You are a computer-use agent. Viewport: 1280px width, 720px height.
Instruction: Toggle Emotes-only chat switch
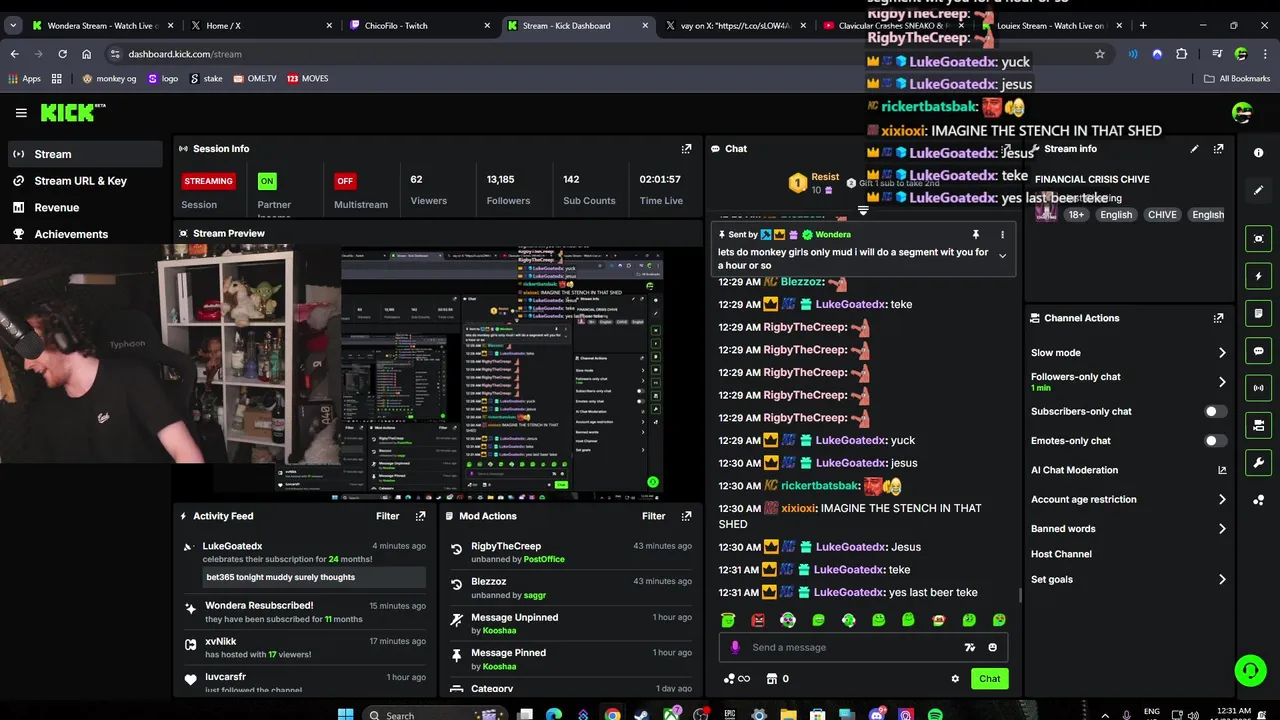[x=1215, y=441]
